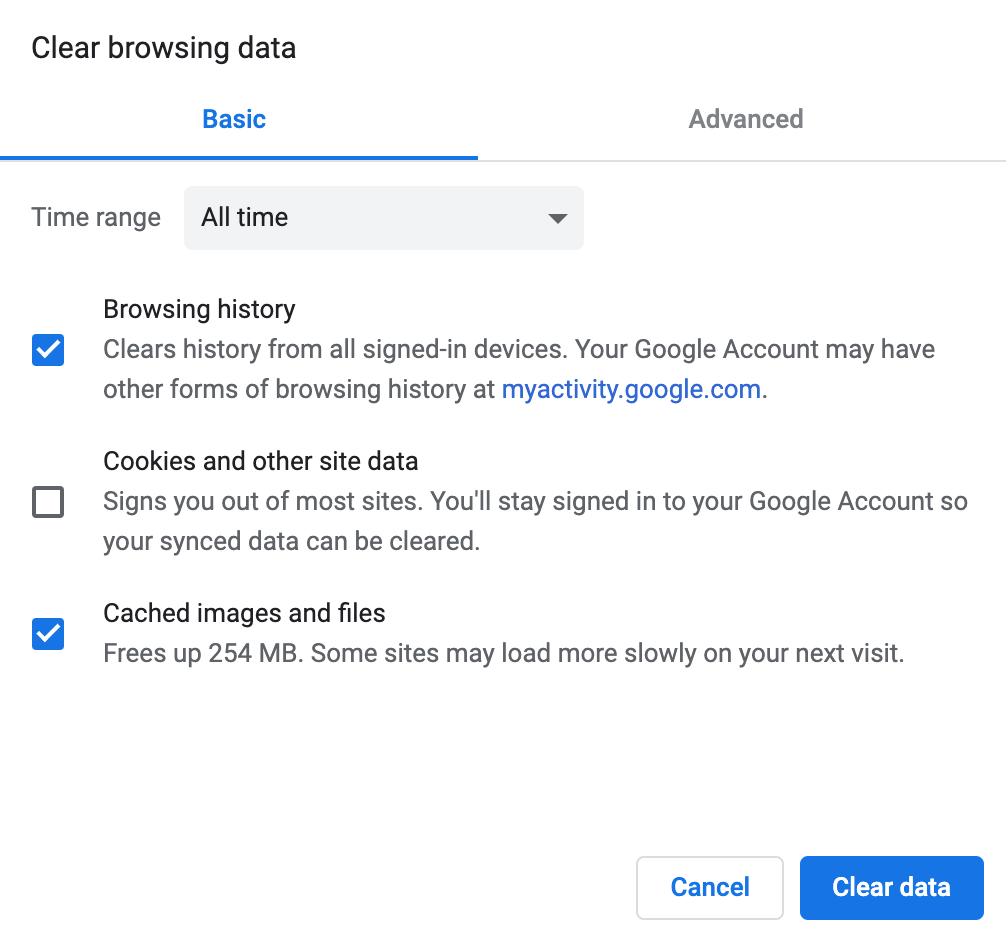The height and width of the screenshot is (947, 1006).
Task: Click the "Time range" label
Action: coord(96,218)
